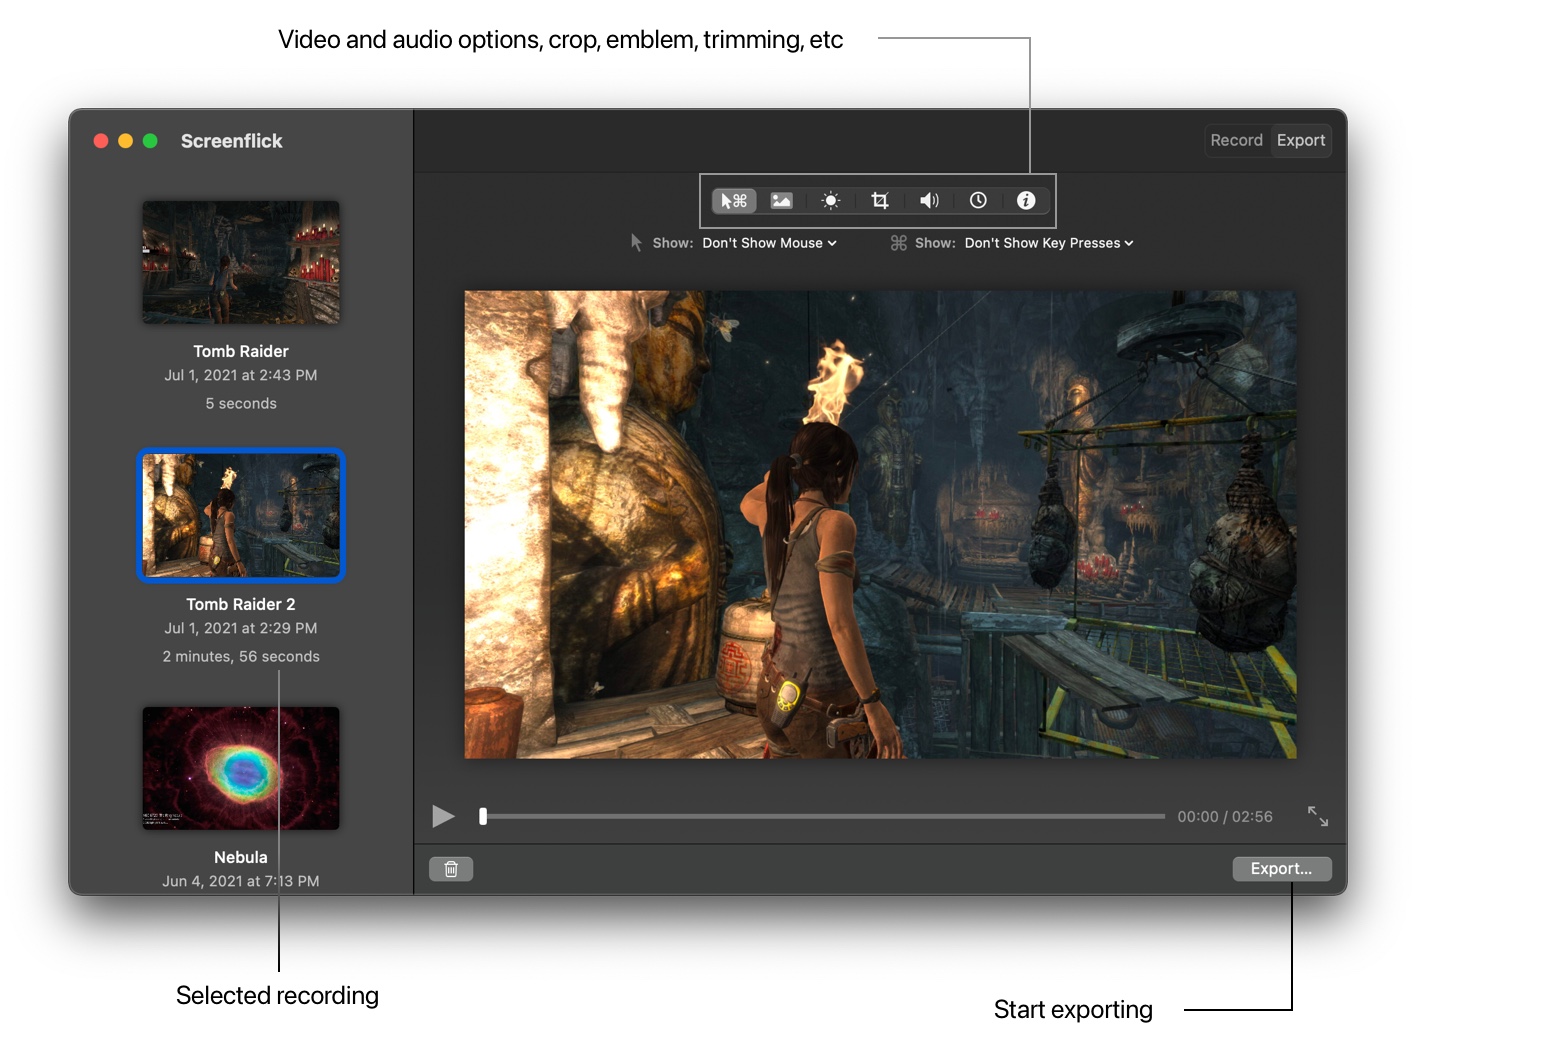The image size is (1568, 1048).
Task: Click the "Jul 1, 2021 at 2:43 PM" date
Action: (x=241, y=375)
